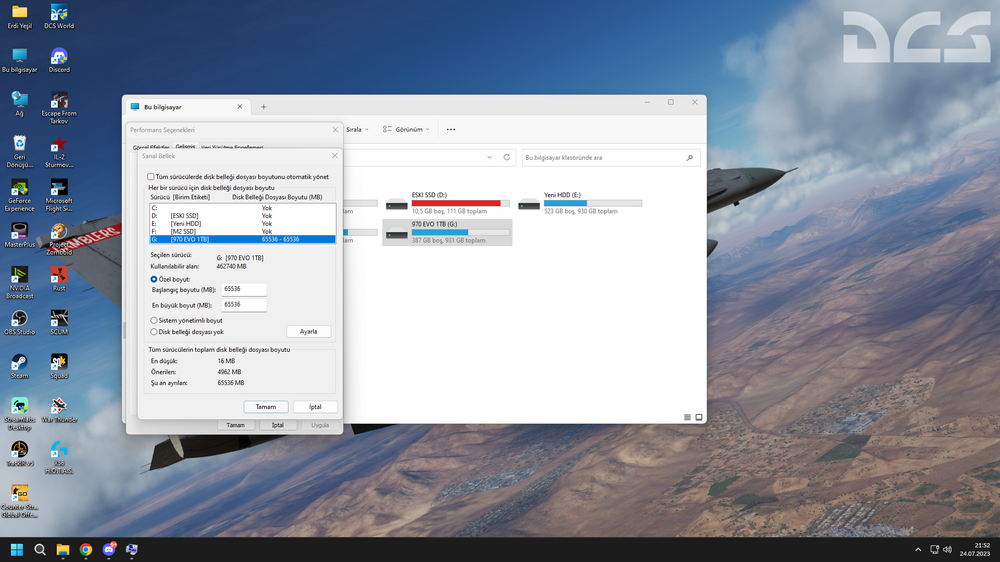
Task: Check automatic paging file management for all drives
Action: 151,177
